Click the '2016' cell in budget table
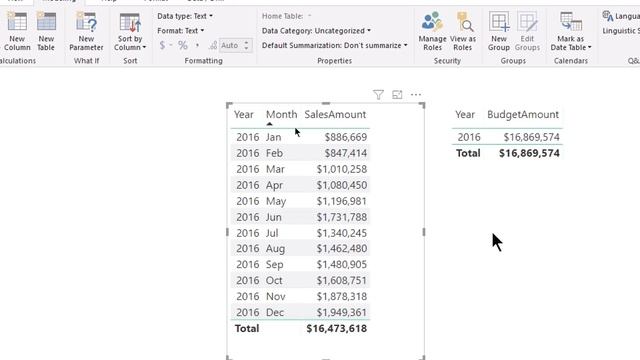The image size is (640, 360). [x=469, y=137]
